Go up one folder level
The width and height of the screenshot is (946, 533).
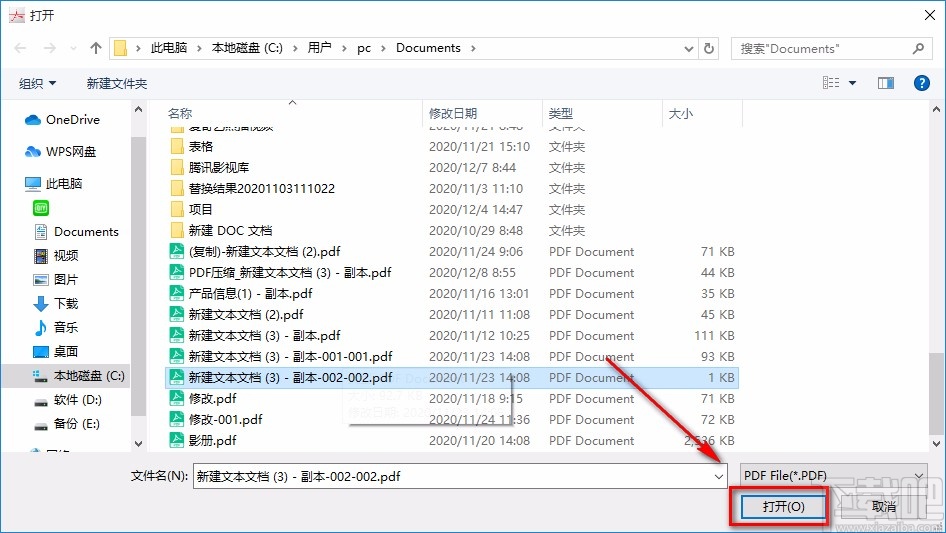click(95, 48)
